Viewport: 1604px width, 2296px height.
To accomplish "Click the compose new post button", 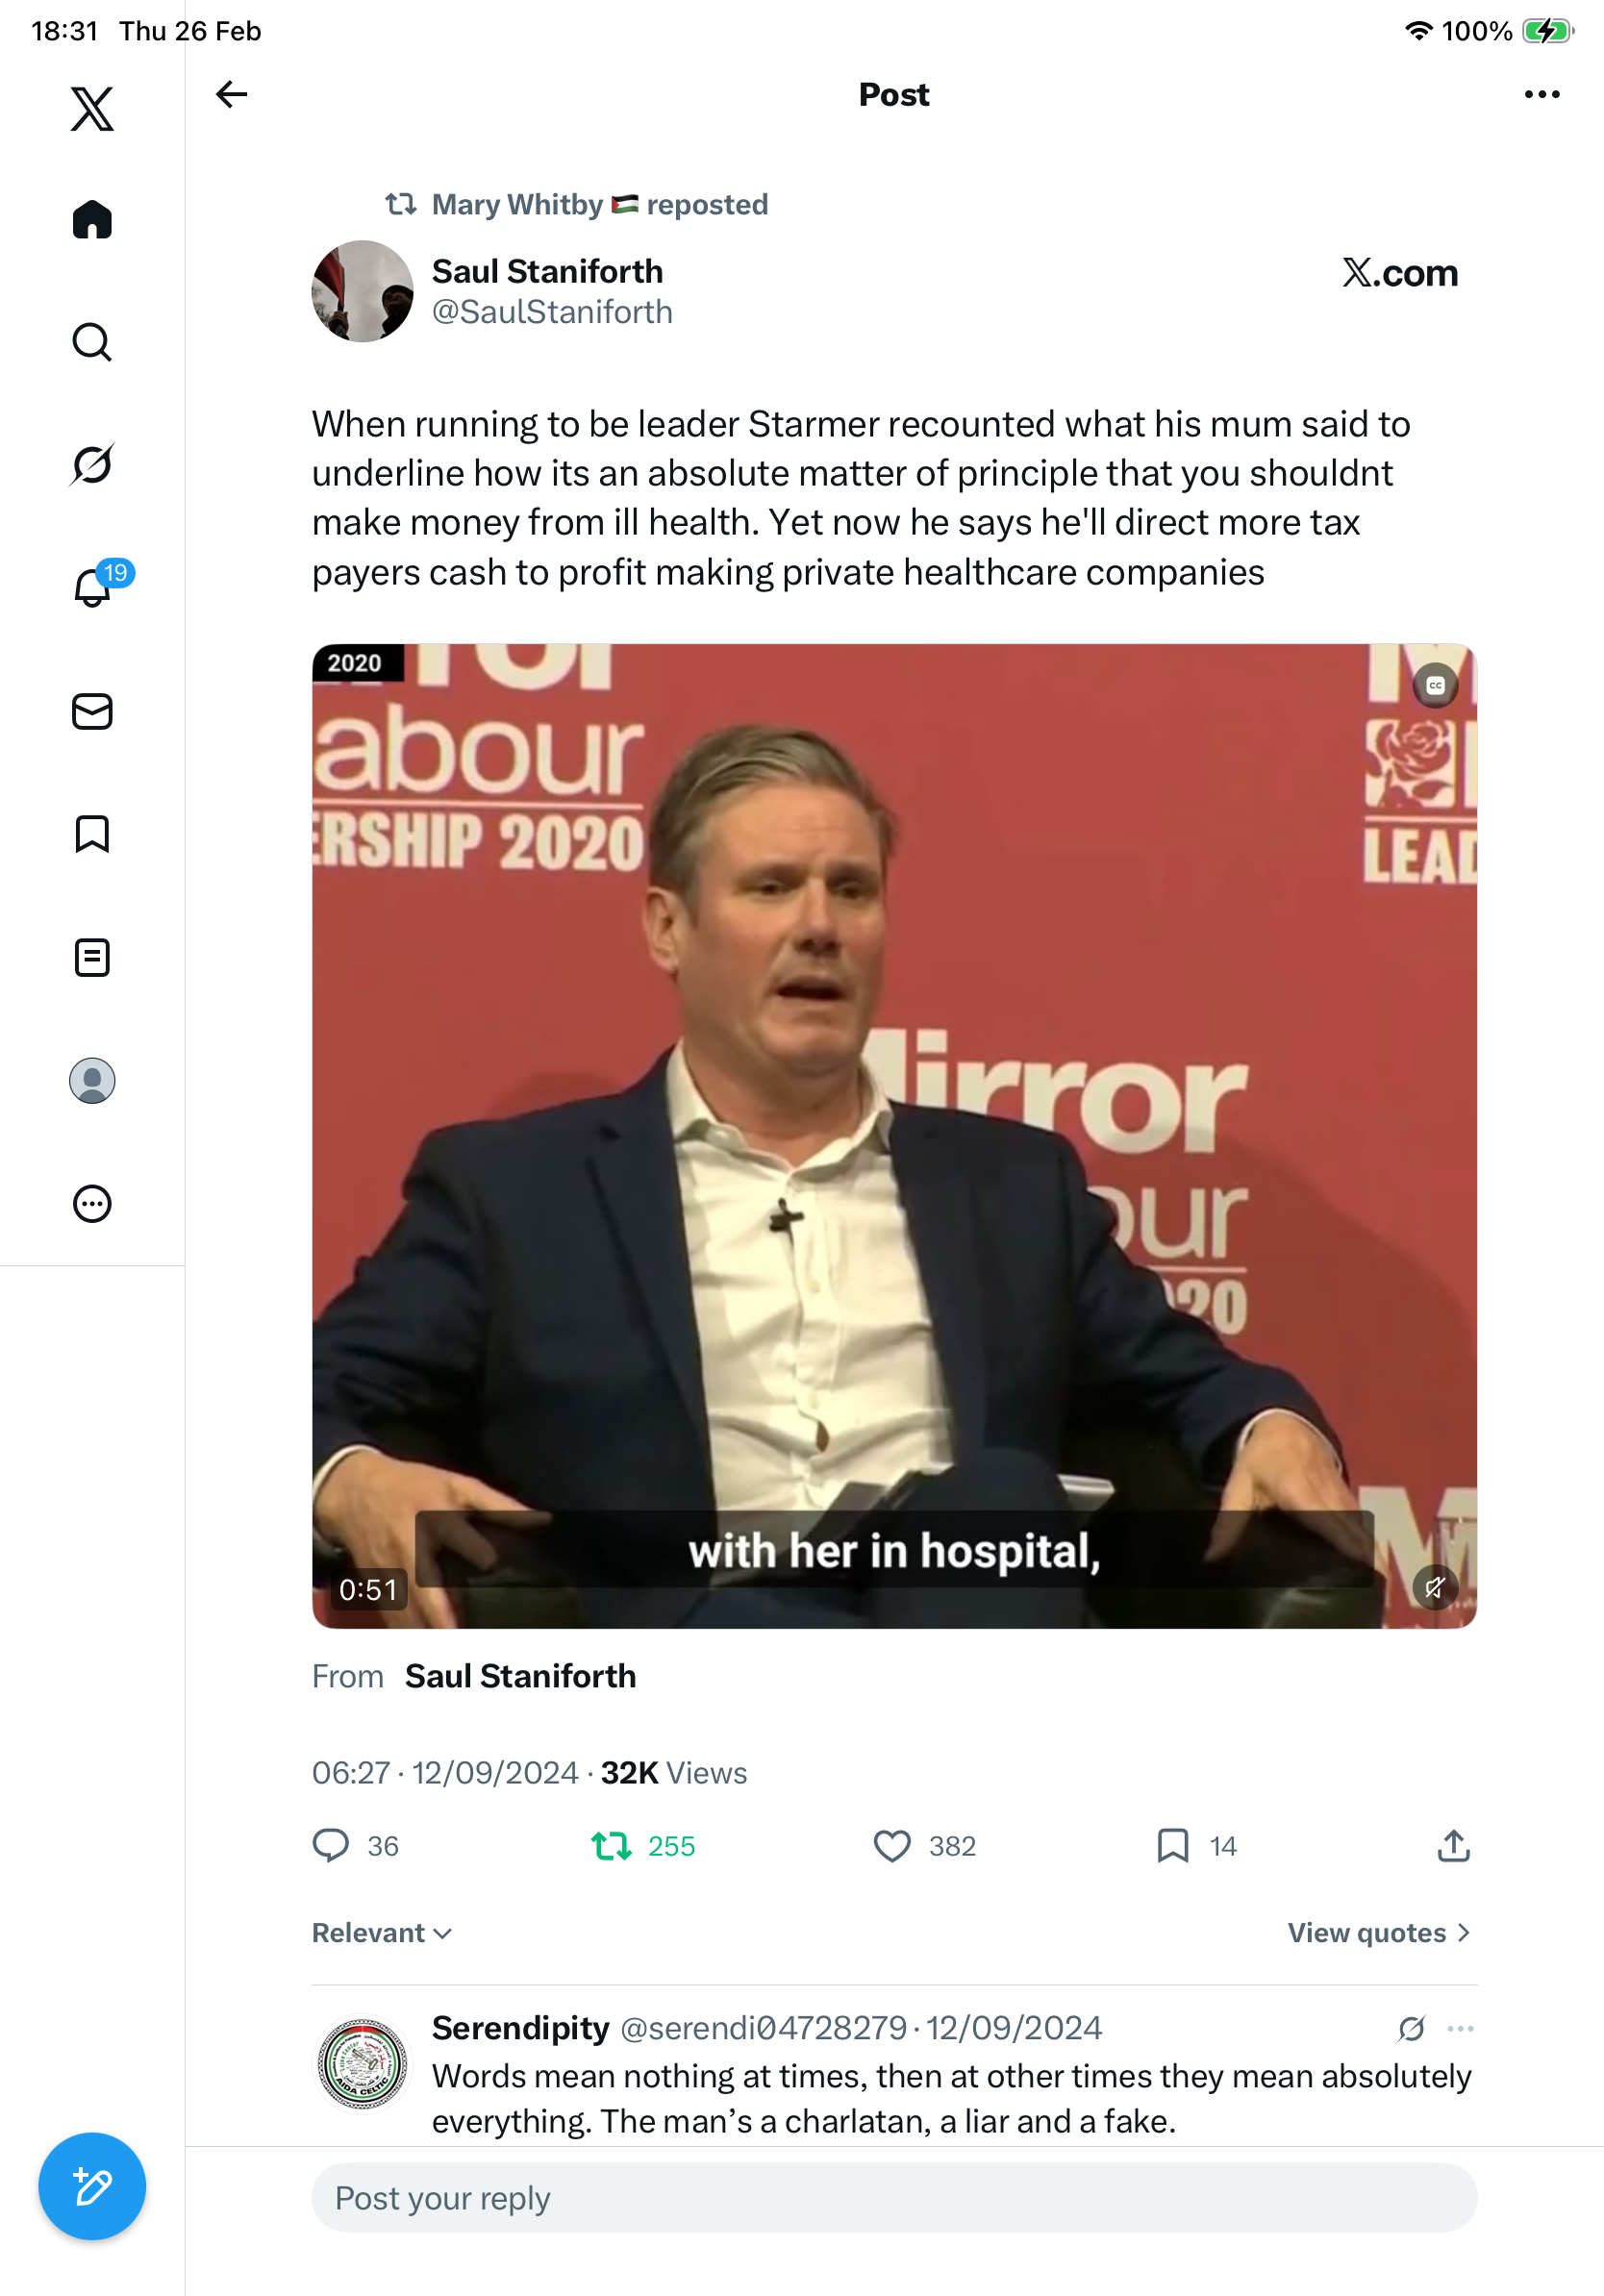I will [x=92, y=2186].
